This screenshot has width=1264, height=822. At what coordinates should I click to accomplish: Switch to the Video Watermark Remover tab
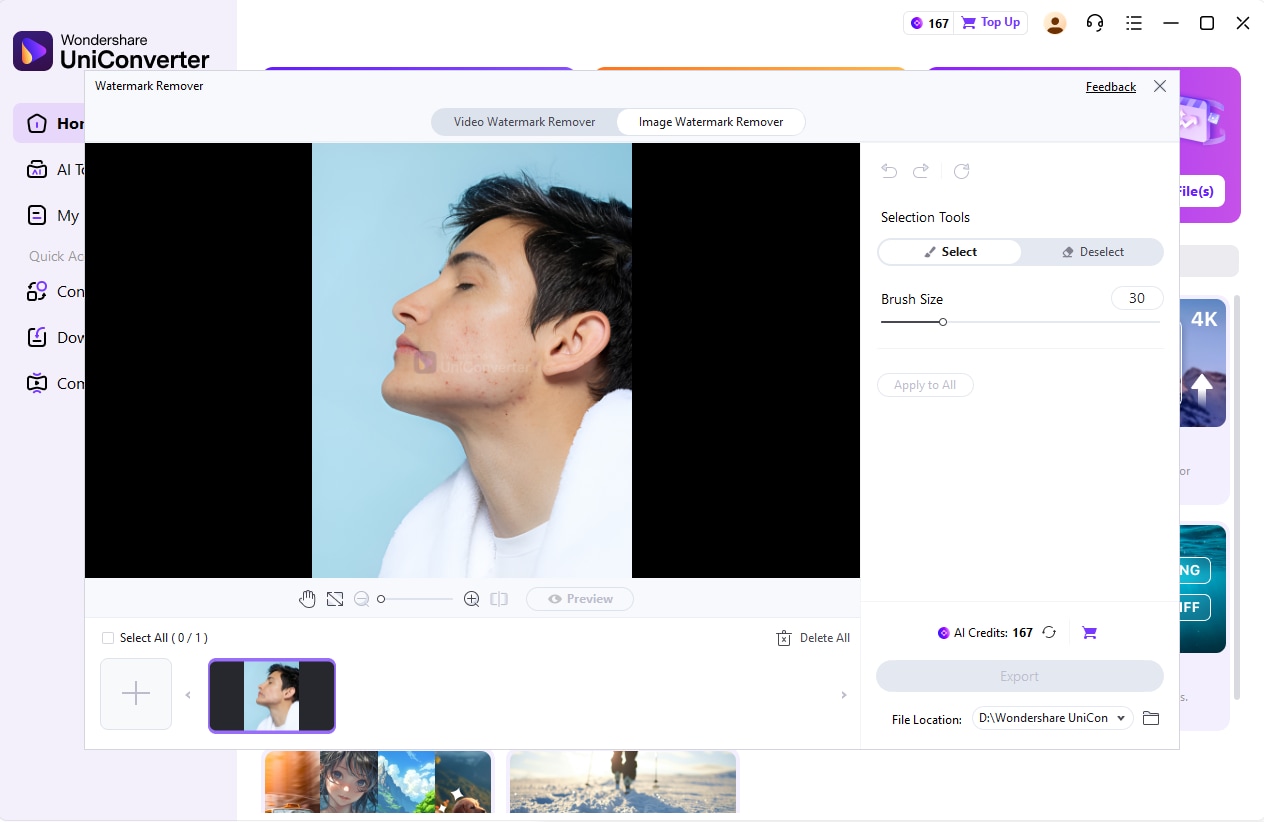point(524,121)
